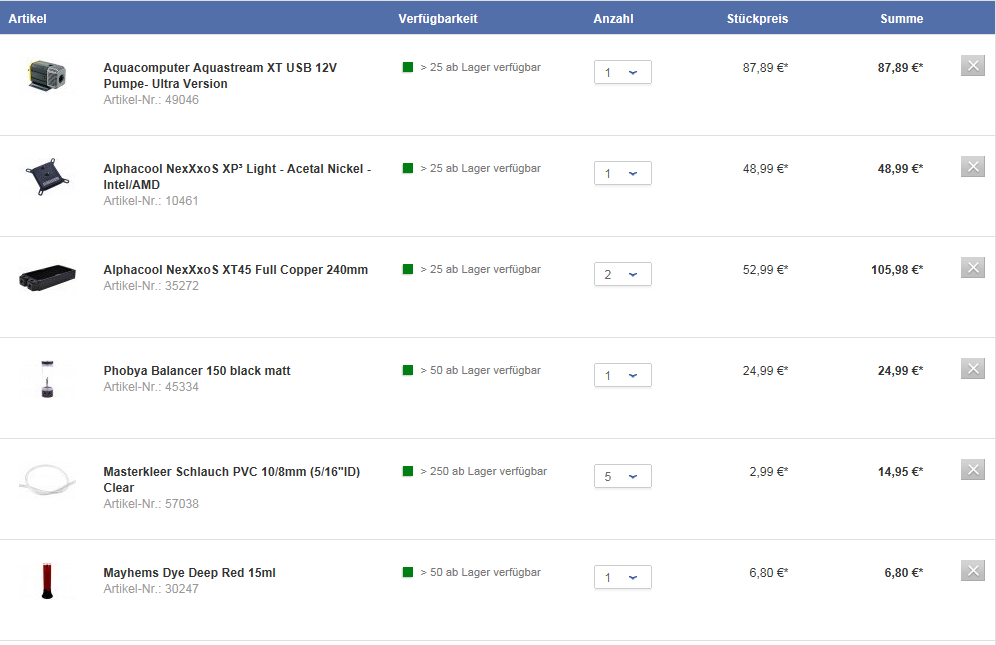The width and height of the screenshot is (996, 645).
Task: Open the Mayhems red dye bottle image
Action: (x=47, y=581)
